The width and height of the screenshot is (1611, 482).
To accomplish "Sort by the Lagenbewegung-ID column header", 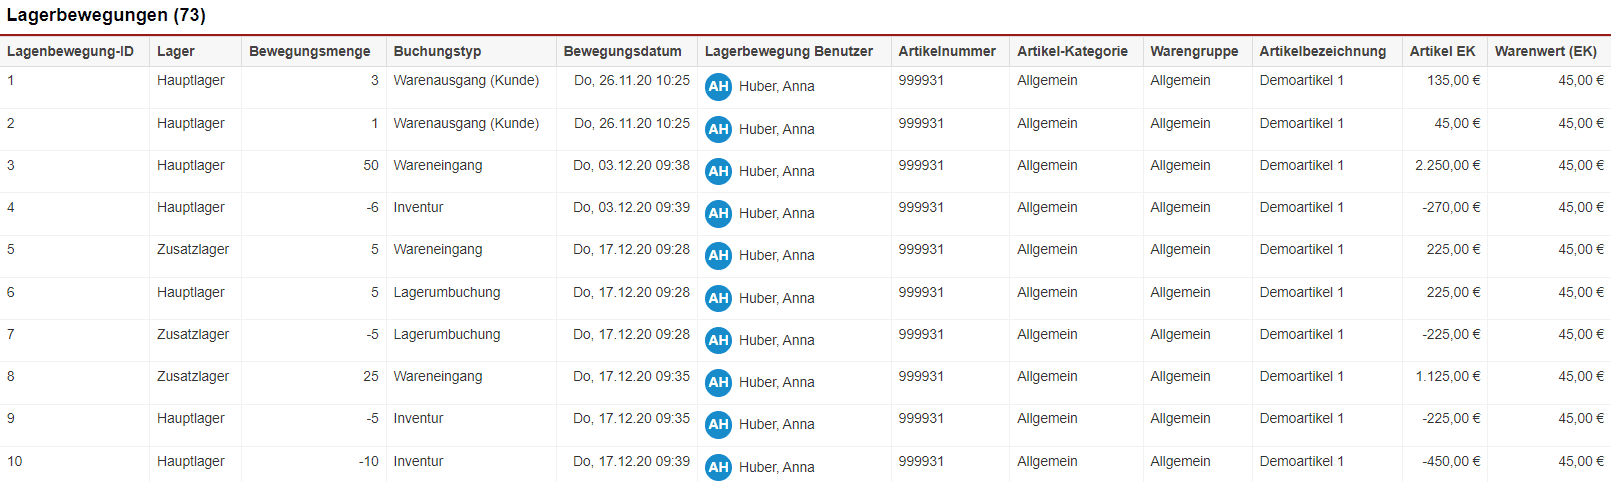I will coord(70,51).
